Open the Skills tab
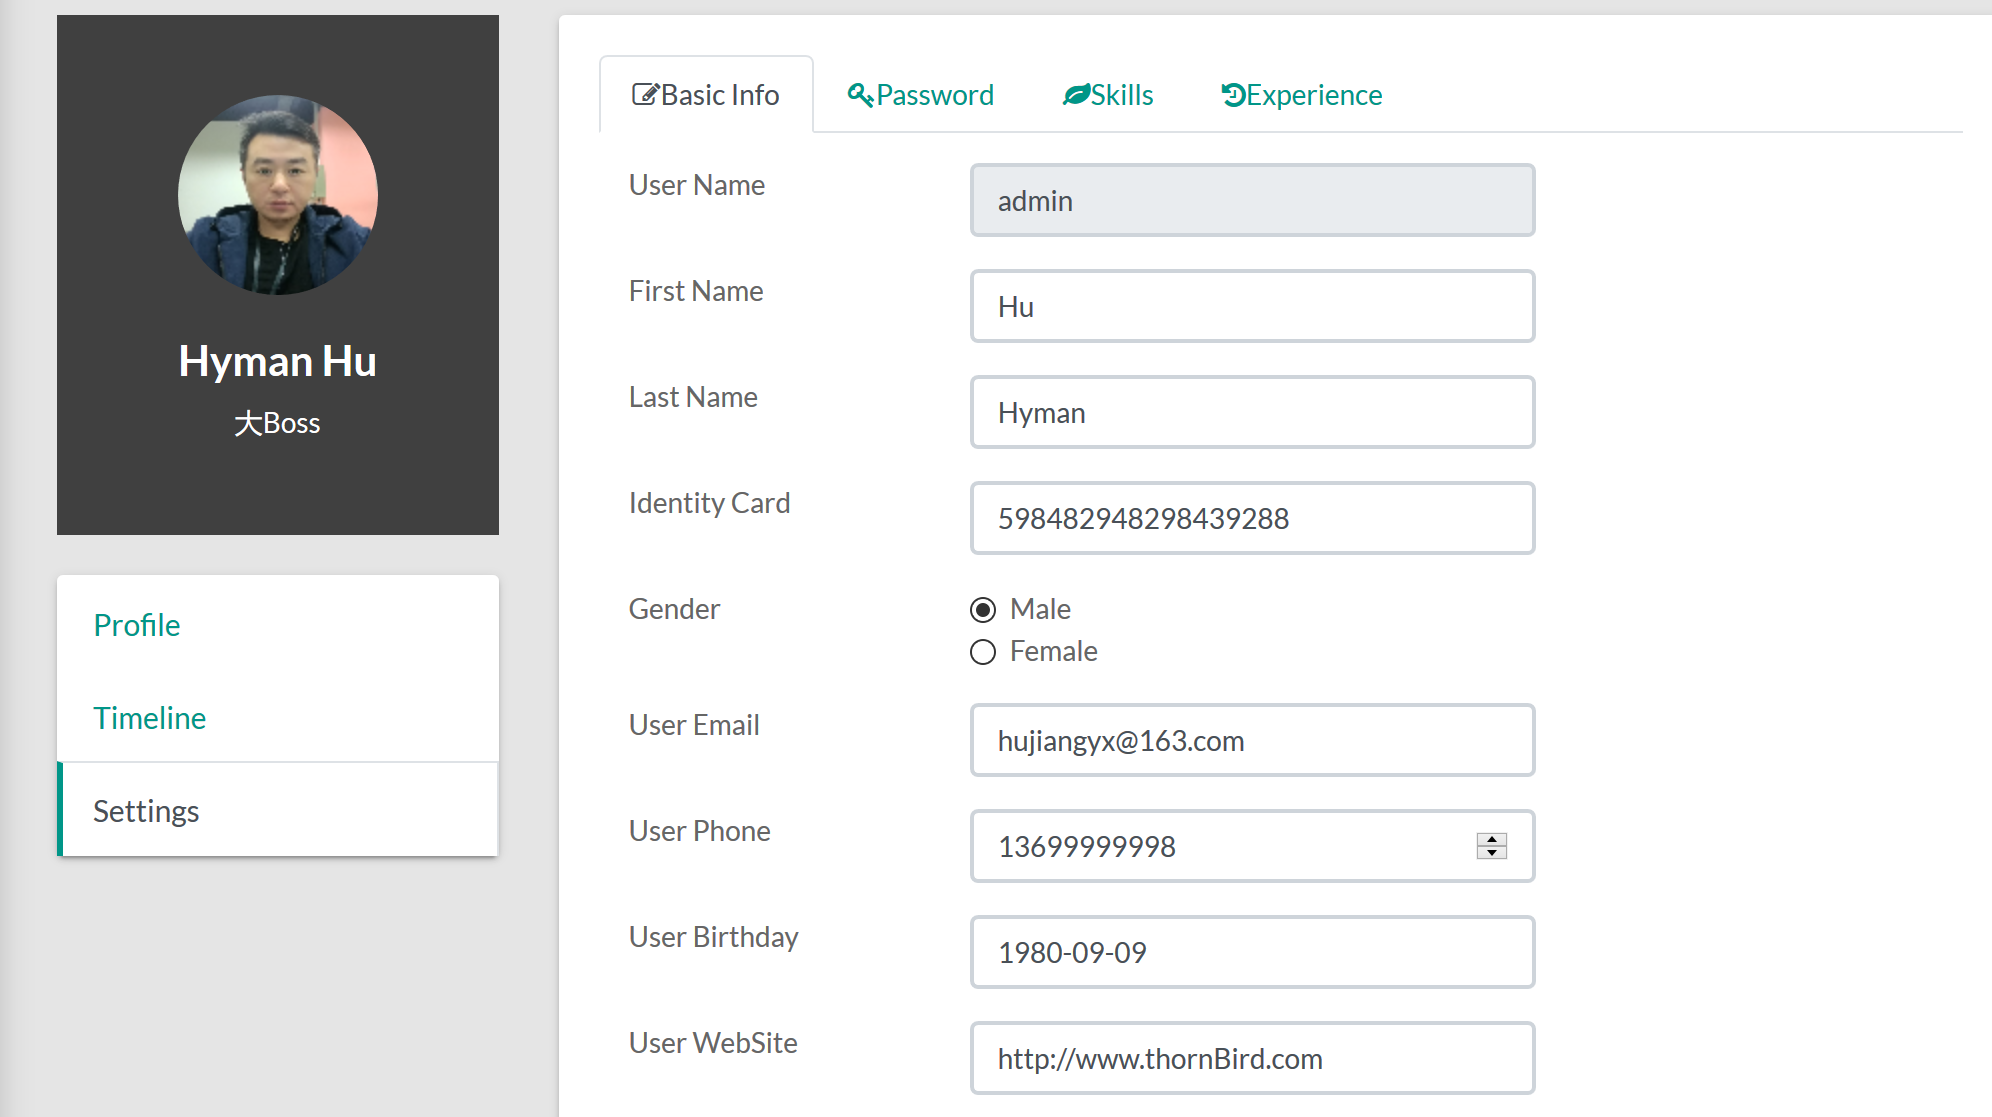The width and height of the screenshot is (1992, 1117). [x=1108, y=95]
